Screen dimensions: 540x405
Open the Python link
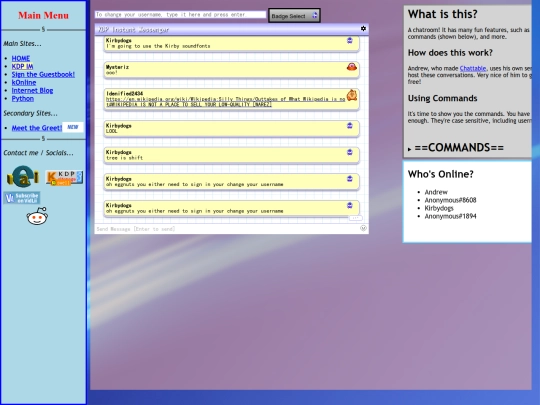pos(23,98)
